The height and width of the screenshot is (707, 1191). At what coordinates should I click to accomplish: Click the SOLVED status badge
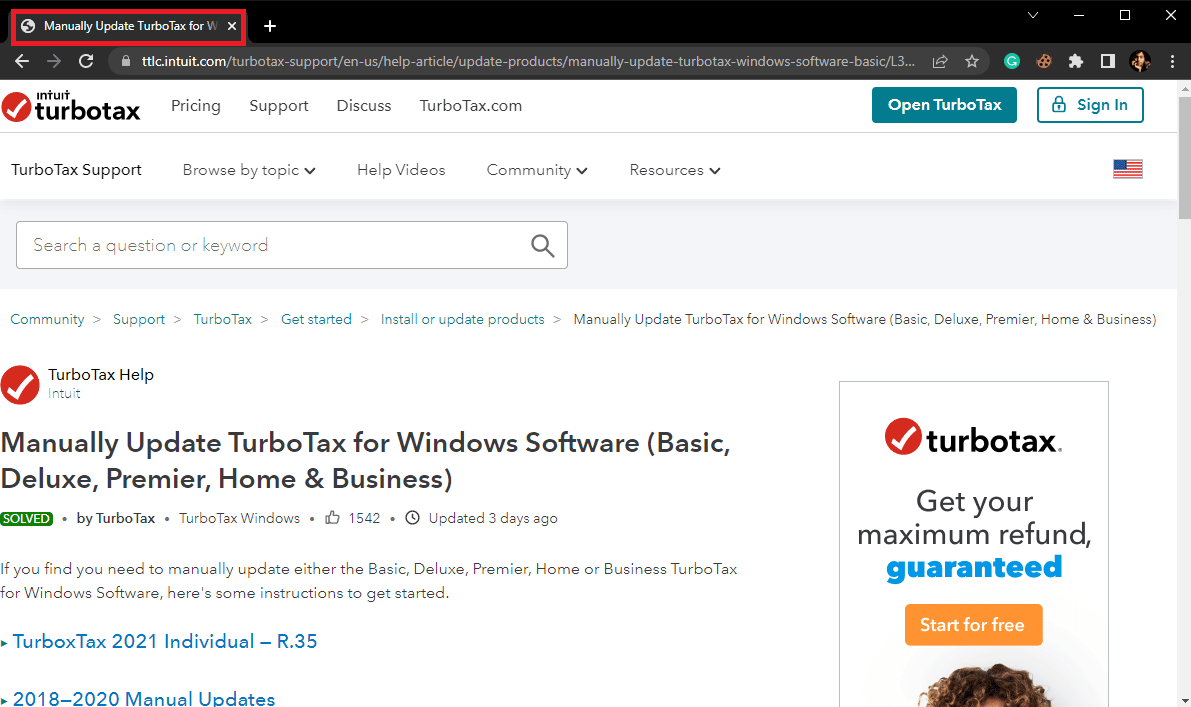point(27,519)
